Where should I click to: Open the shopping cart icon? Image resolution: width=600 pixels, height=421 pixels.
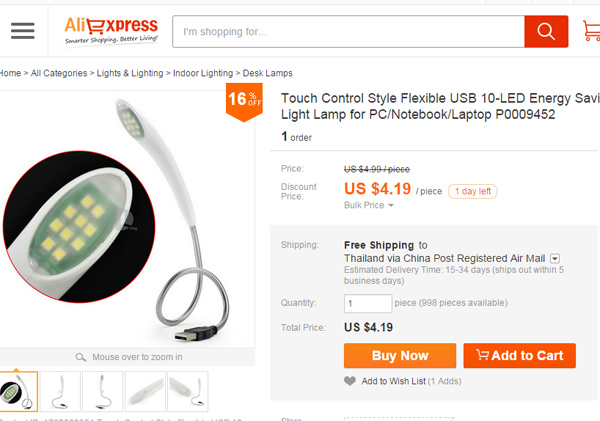590,32
